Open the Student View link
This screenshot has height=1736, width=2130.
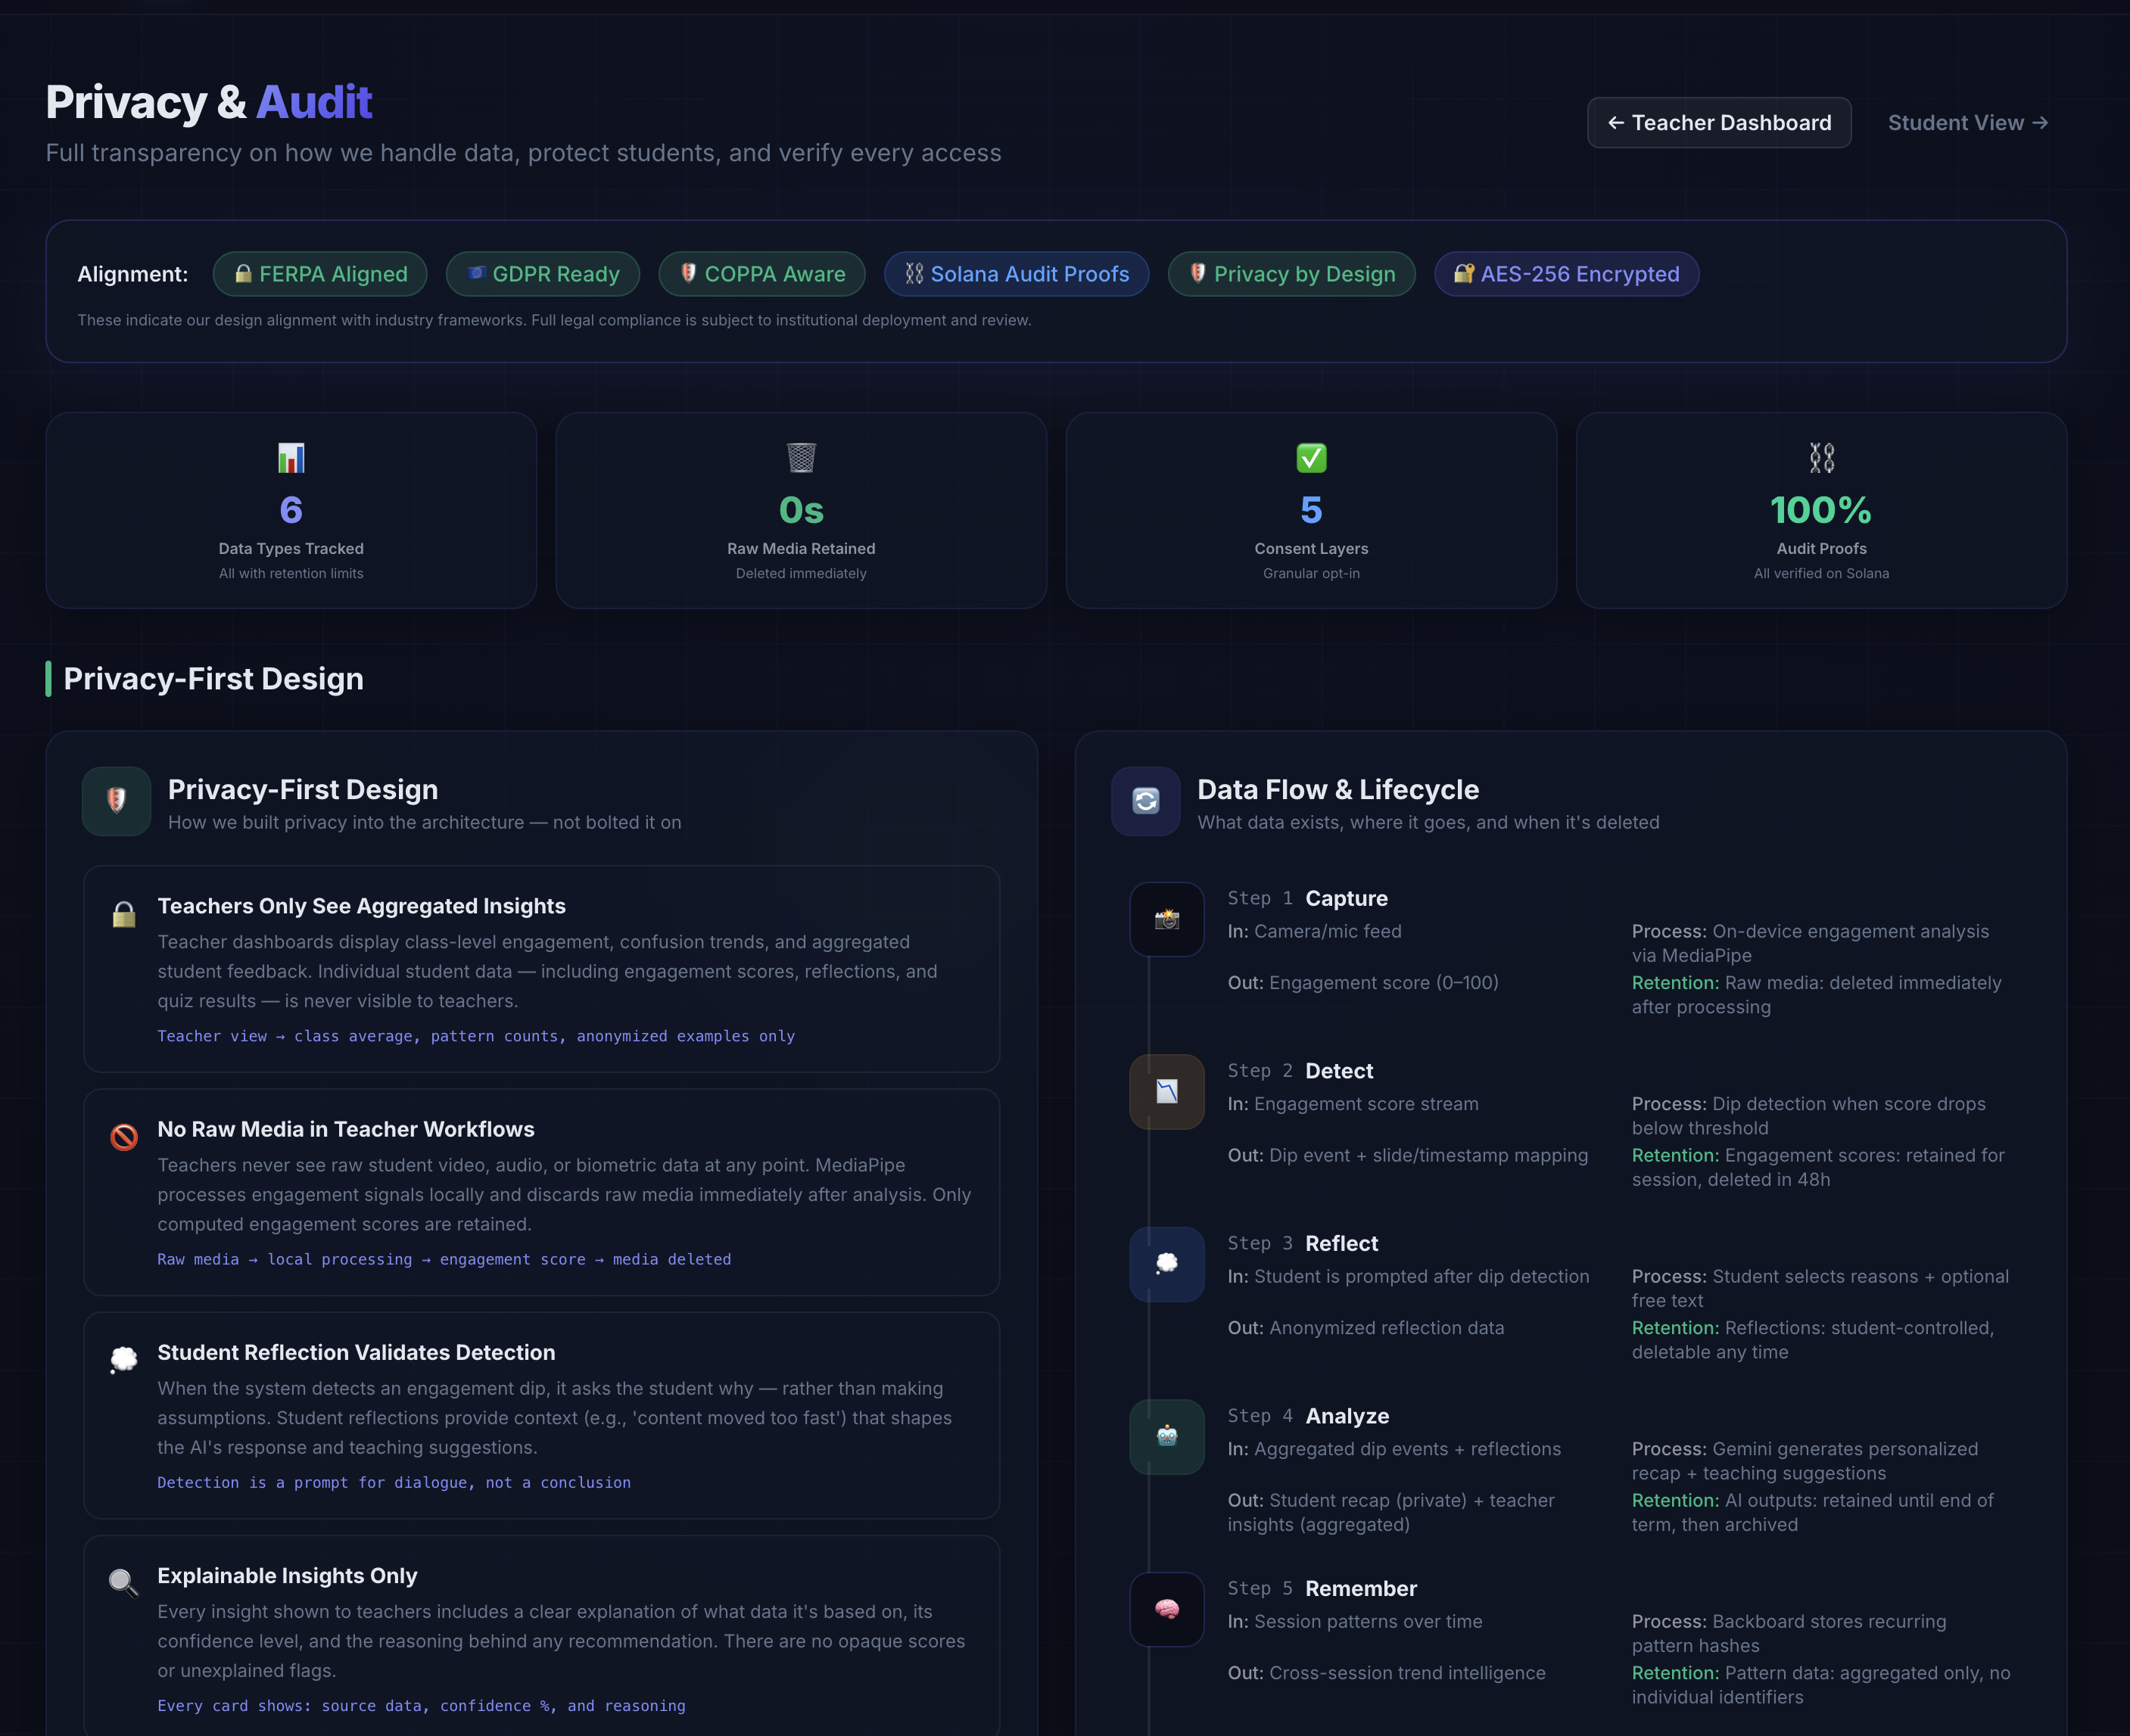point(1967,122)
